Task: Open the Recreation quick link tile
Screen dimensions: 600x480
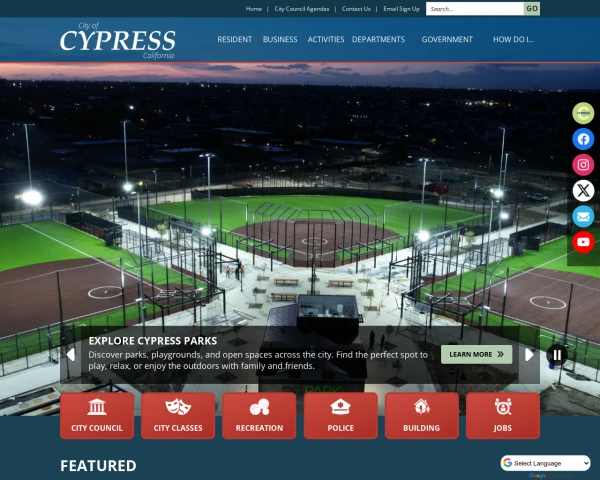Action: [259, 415]
